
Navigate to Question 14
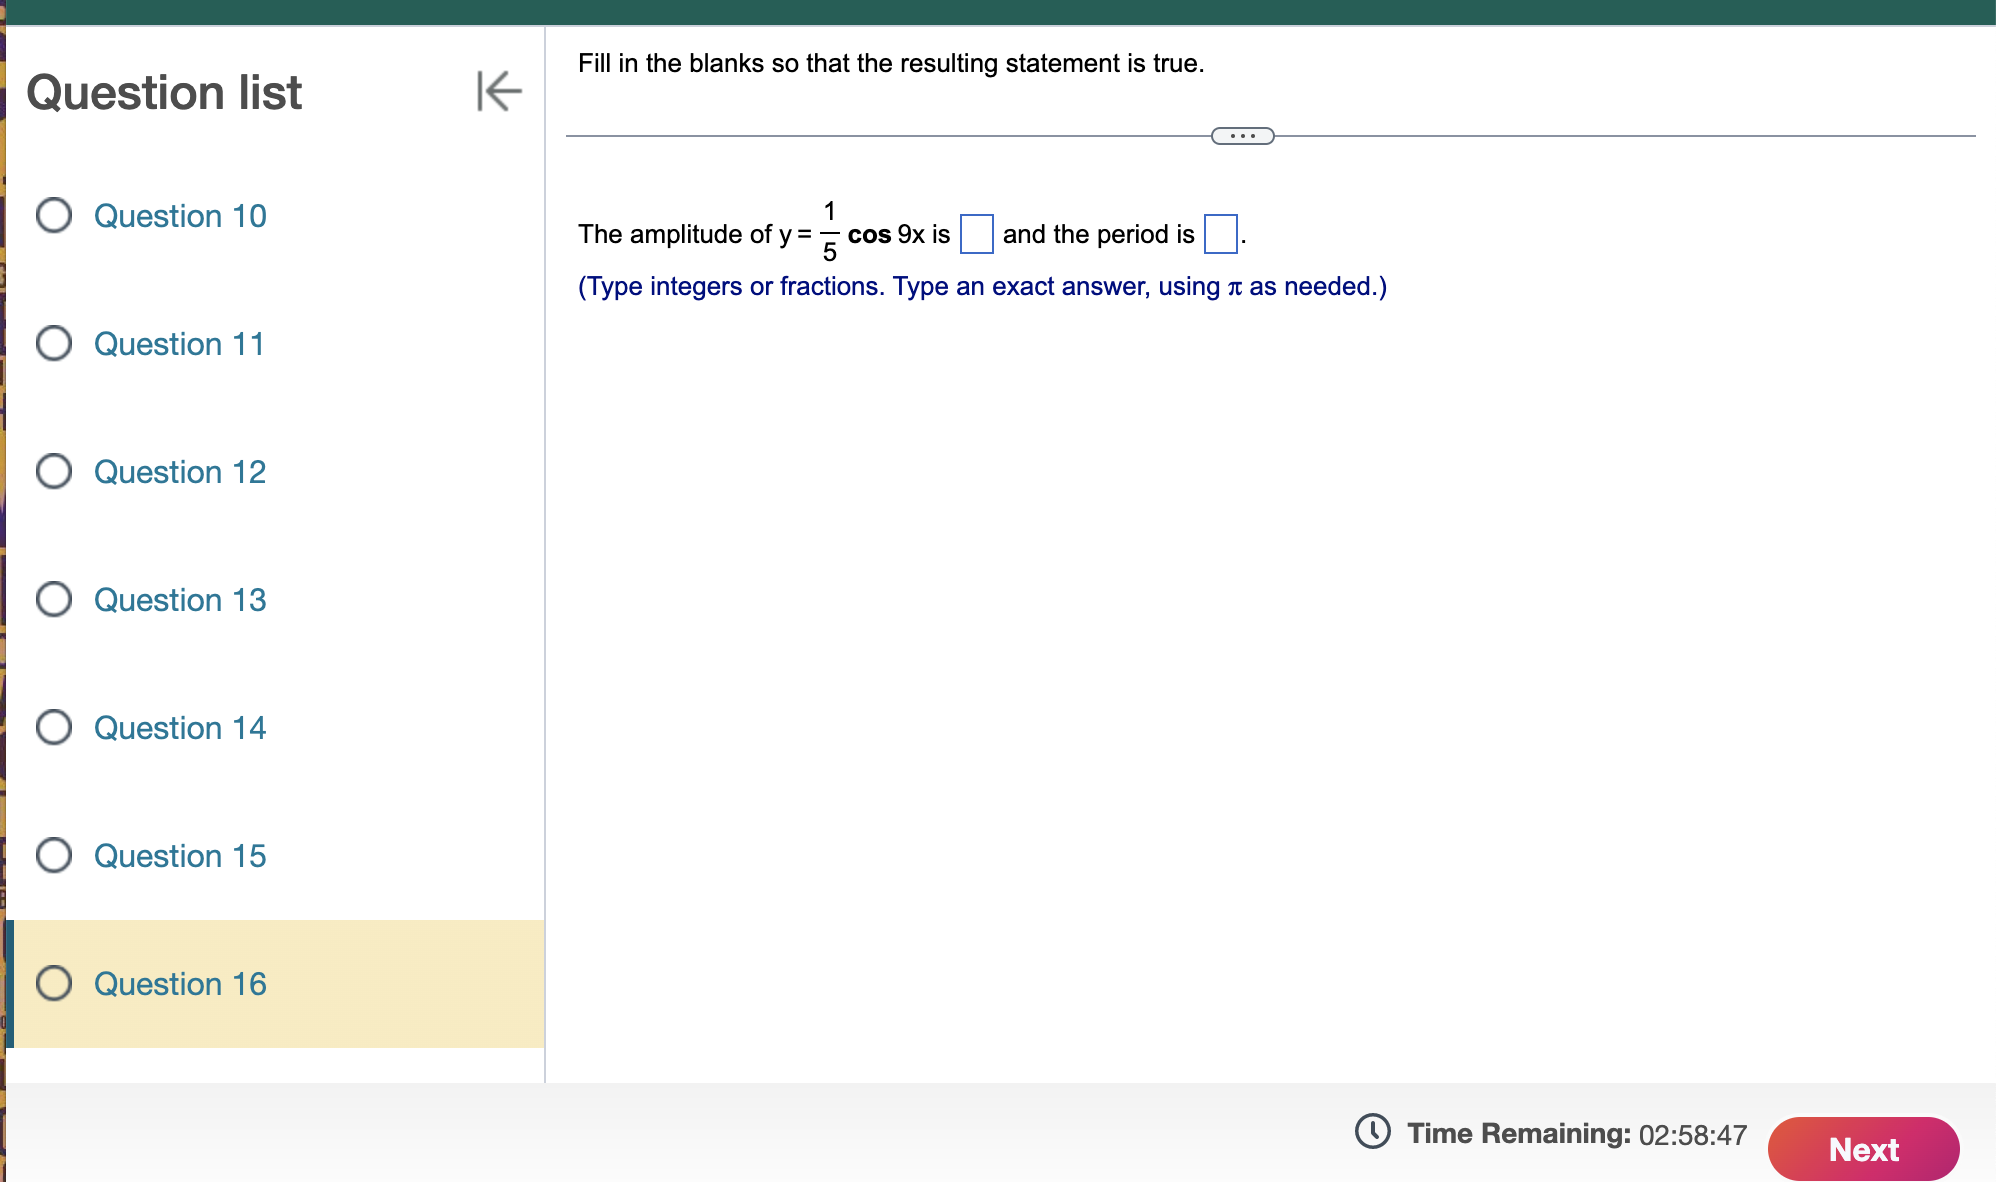coord(180,728)
